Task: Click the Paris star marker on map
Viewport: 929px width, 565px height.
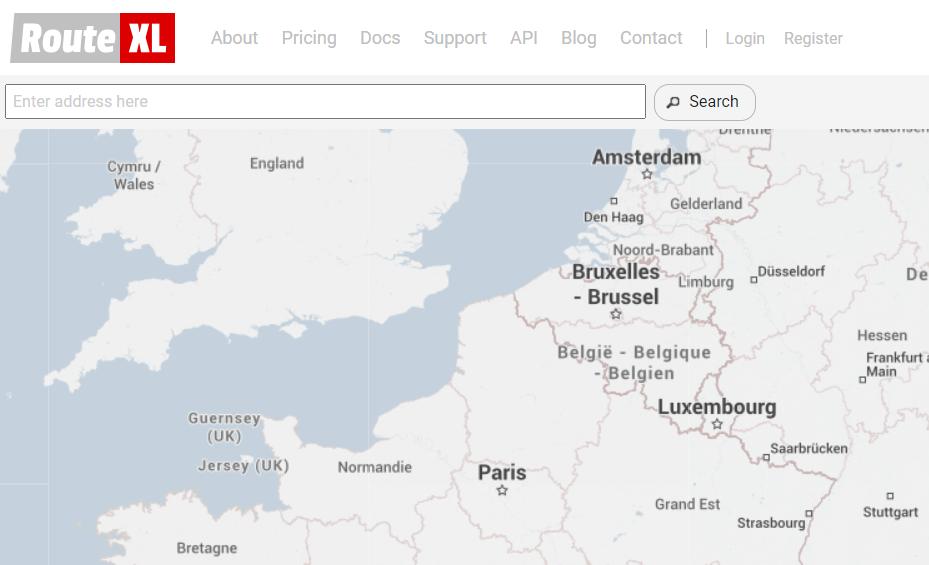Action: pos(502,491)
